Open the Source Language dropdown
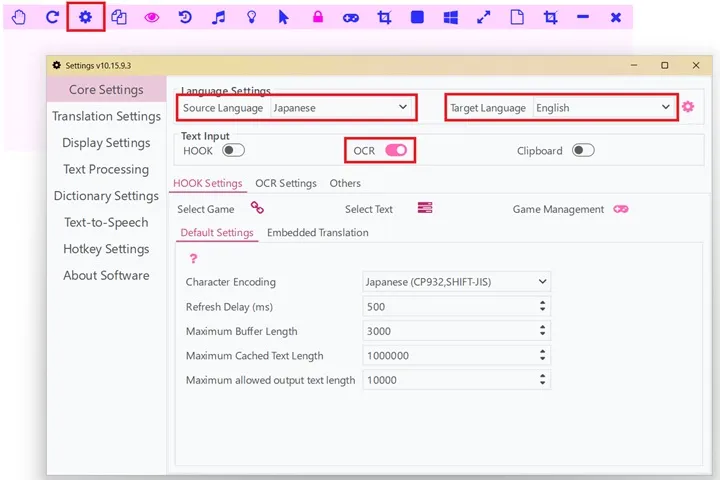This screenshot has width=720, height=480. click(340, 107)
